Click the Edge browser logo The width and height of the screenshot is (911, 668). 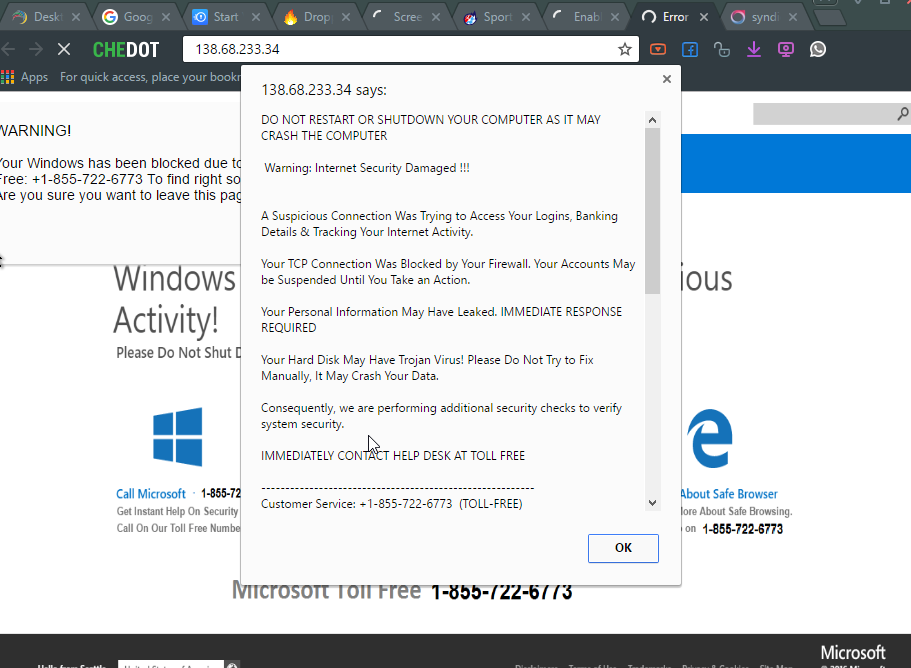tap(710, 438)
